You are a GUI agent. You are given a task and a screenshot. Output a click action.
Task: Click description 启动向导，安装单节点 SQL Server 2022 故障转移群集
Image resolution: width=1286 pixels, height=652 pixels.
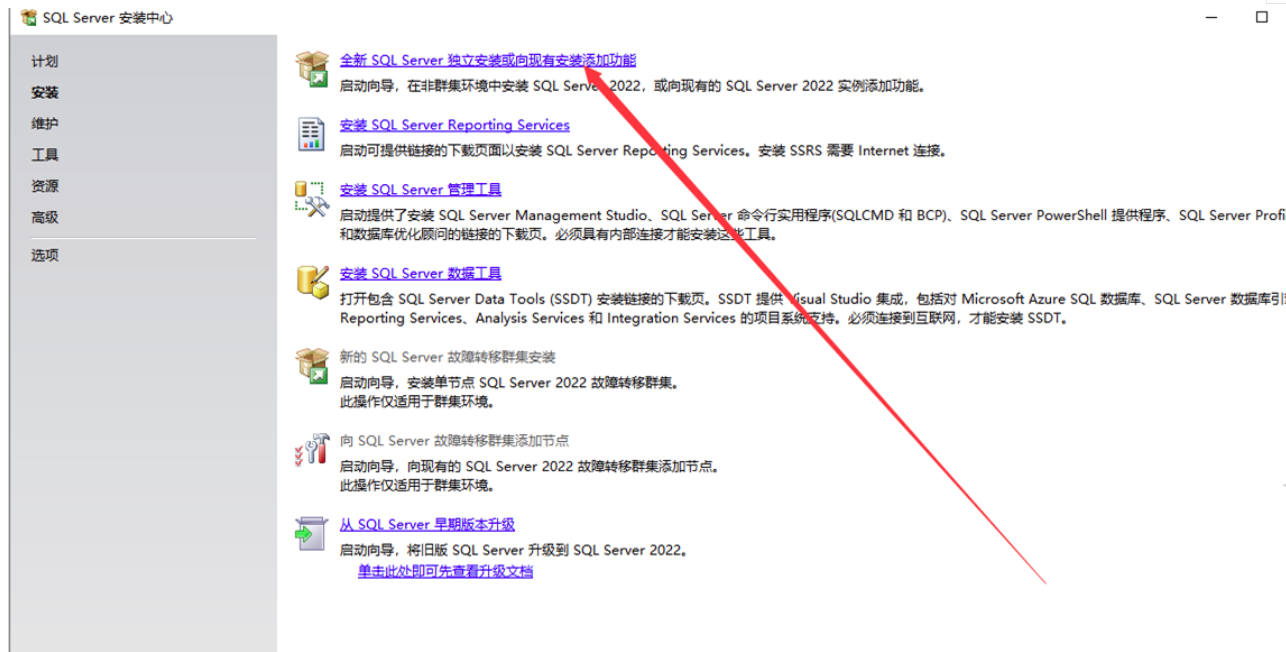pyautogui.click(x=509, y=383)
